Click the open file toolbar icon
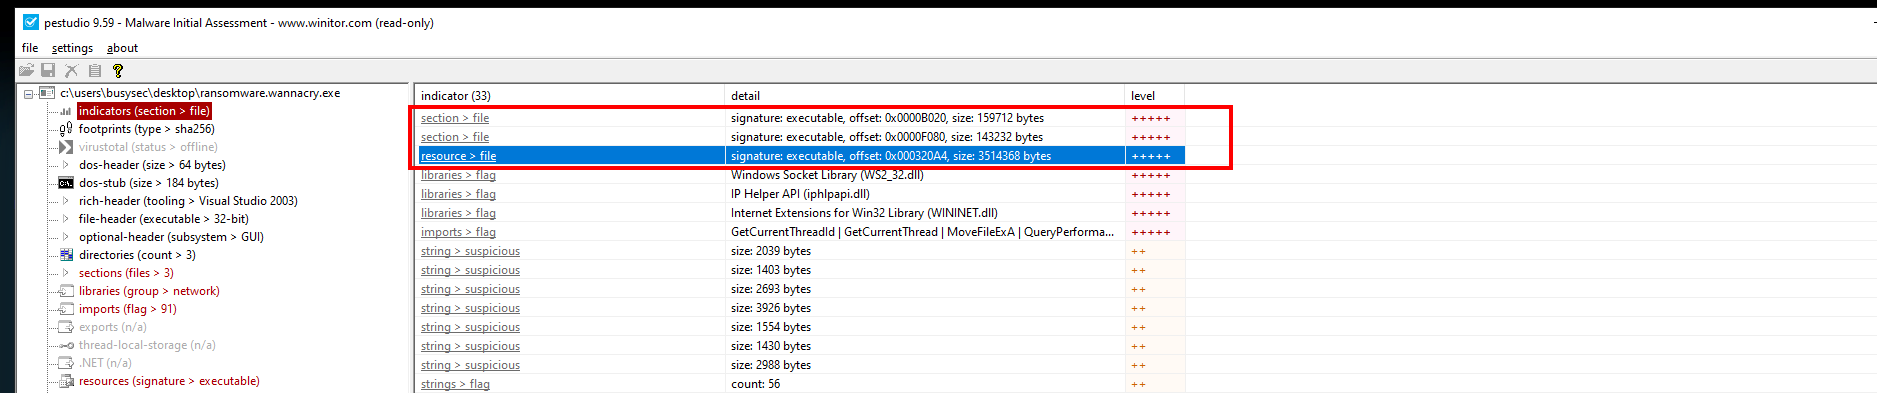 [x=26, y=70]
